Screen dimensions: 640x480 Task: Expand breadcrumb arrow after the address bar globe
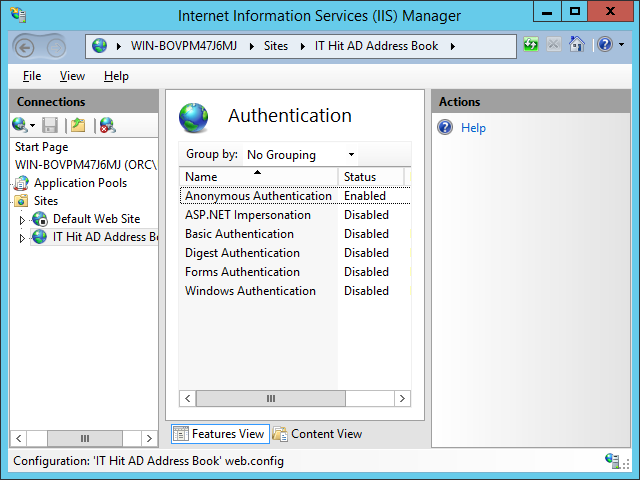(119, 47)
